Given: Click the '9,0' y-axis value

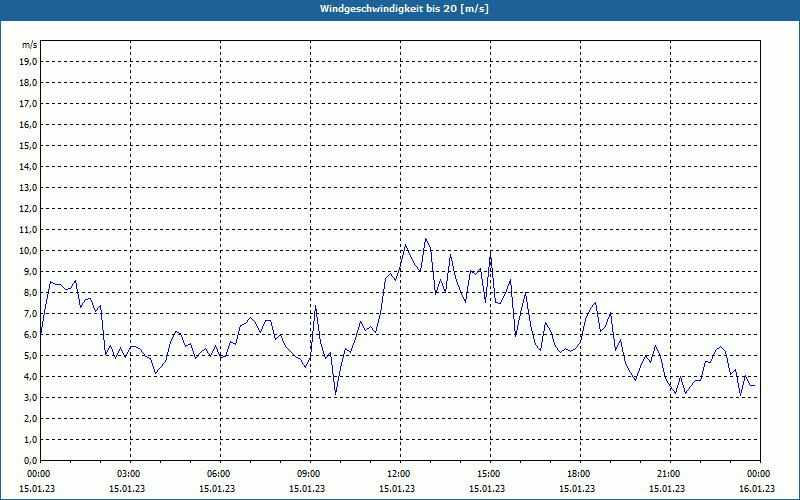Looking at the screenshot, I should (x=30, y=271).
